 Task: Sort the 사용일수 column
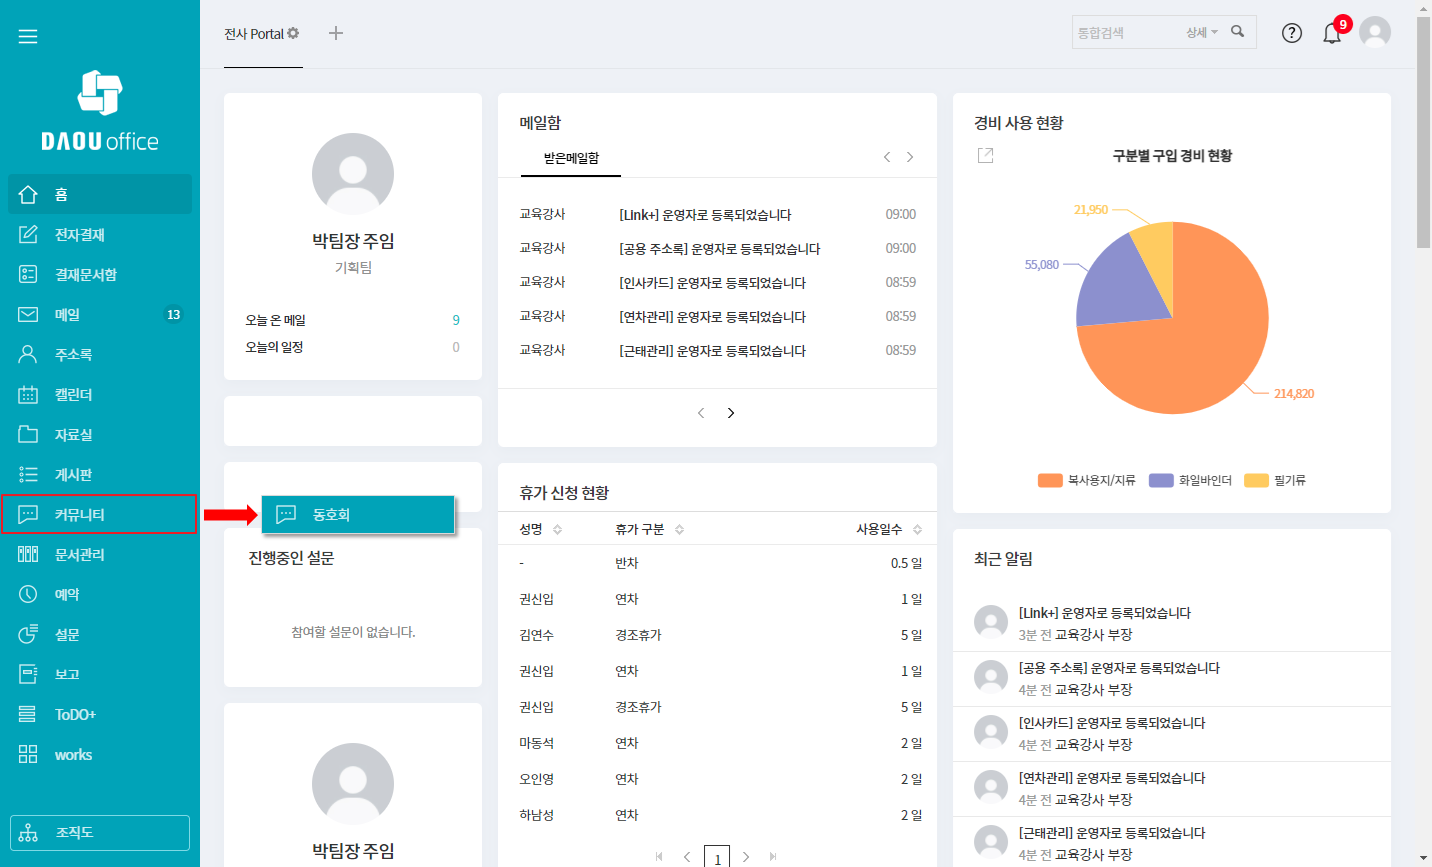tap(917, 529)
